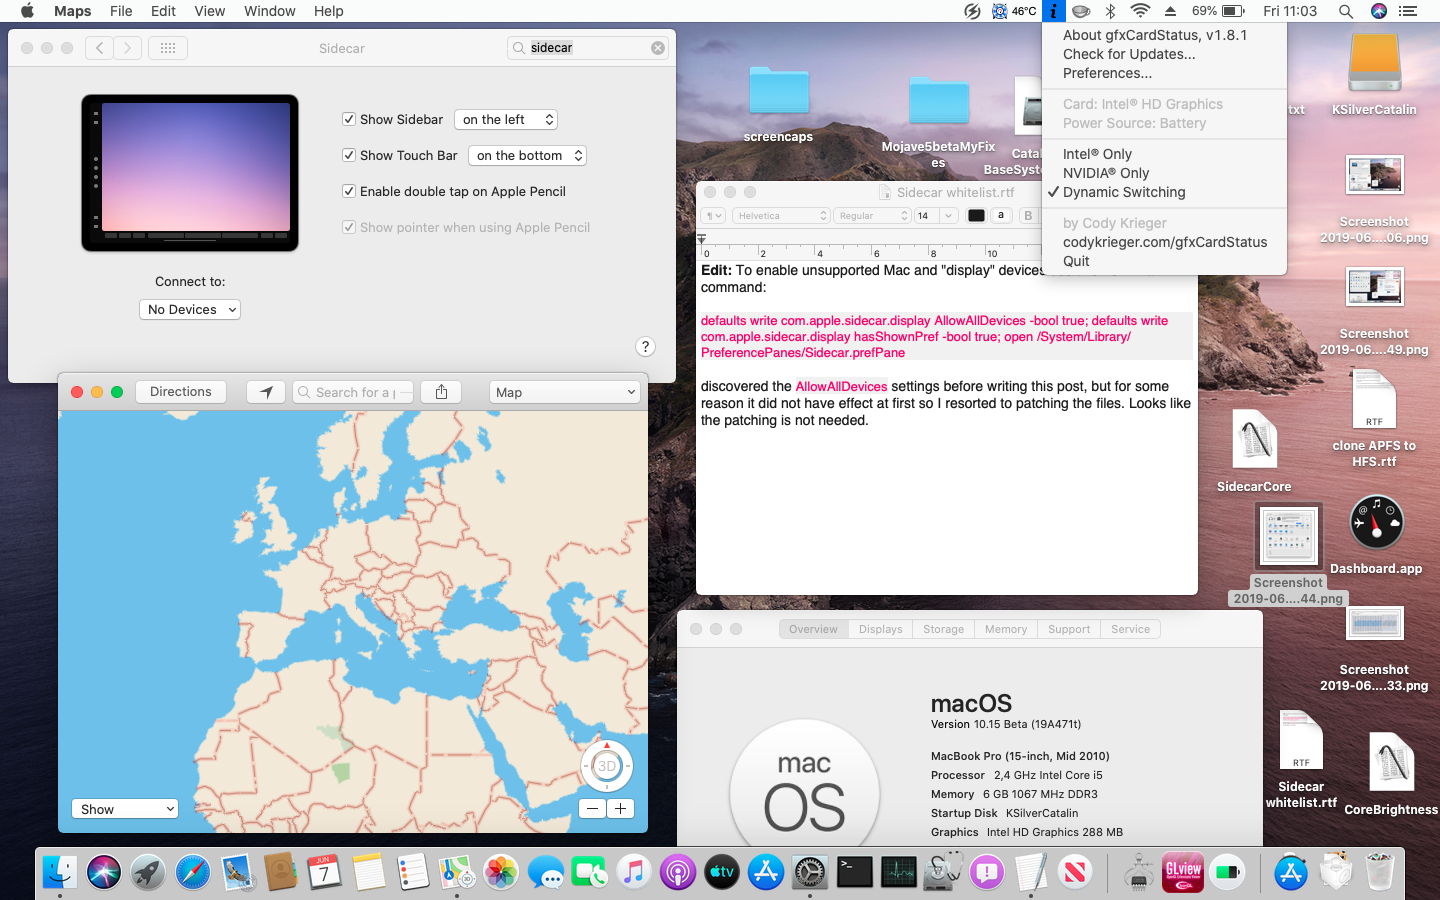Toggle Show pointer when using Apple Pencil
The height and width of the screenshot is (900, 1440).
[349, 227]
